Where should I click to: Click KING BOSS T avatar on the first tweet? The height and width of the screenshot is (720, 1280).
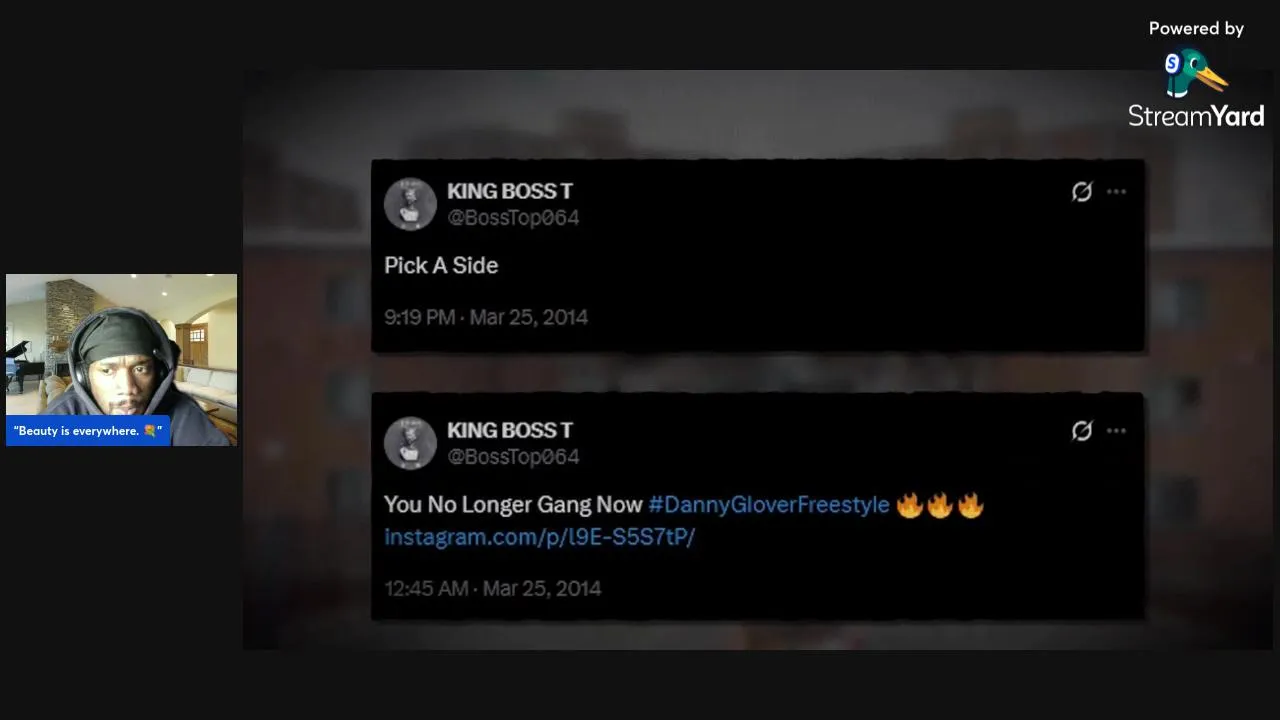coord(410,204)
